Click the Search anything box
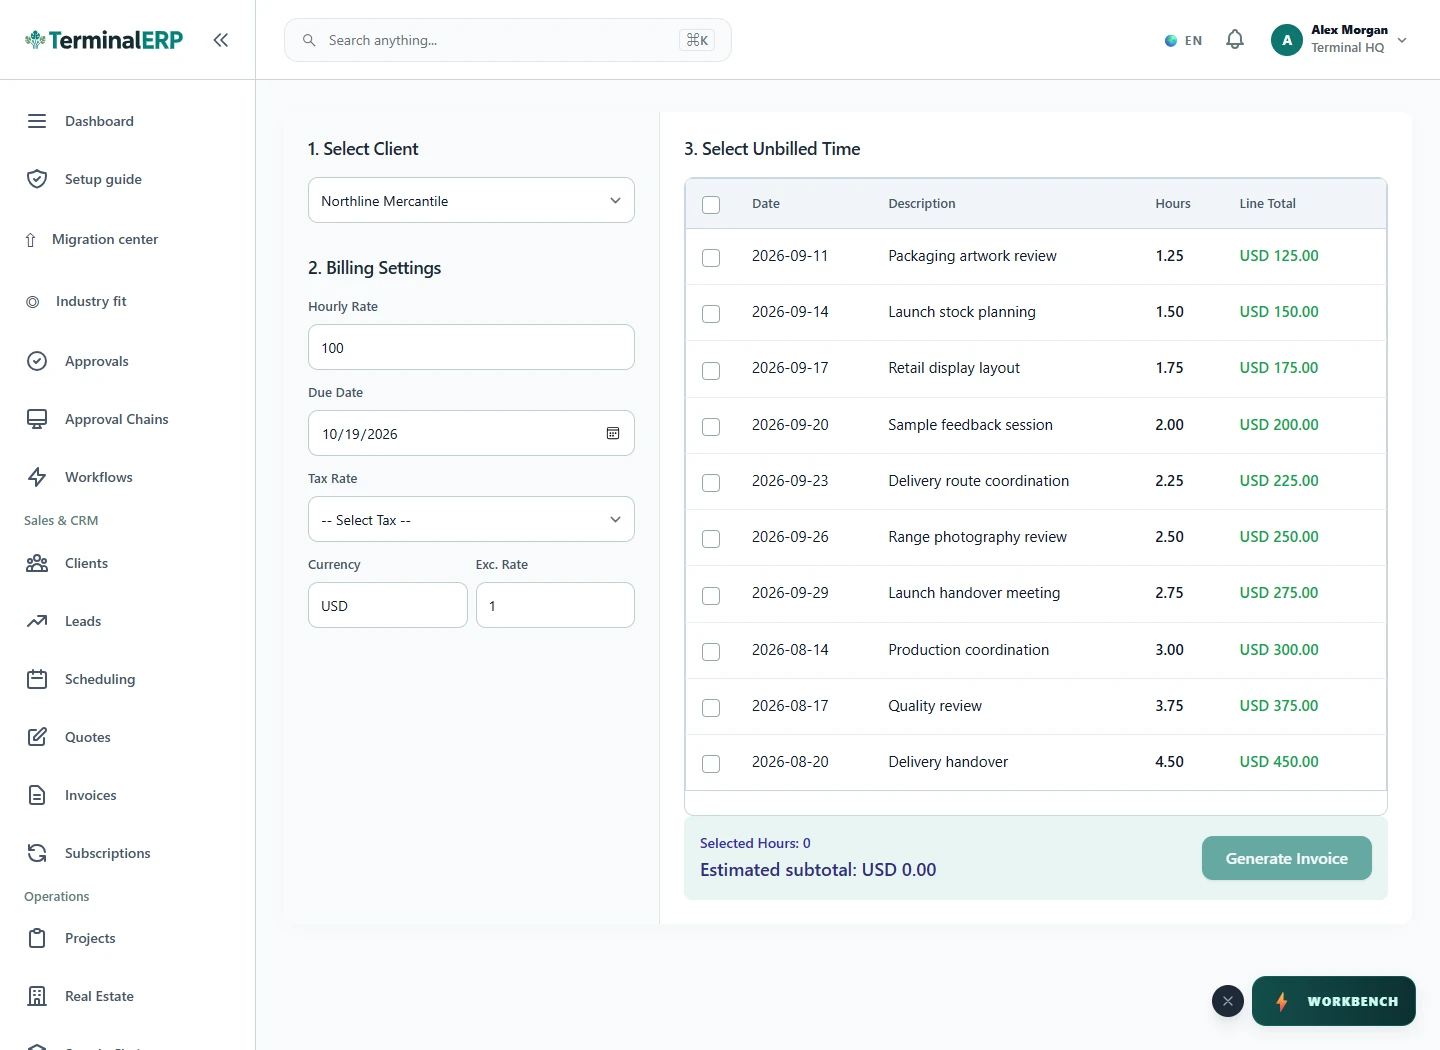The height and width of the screenshot is (1050, 1440). point(508,40)
